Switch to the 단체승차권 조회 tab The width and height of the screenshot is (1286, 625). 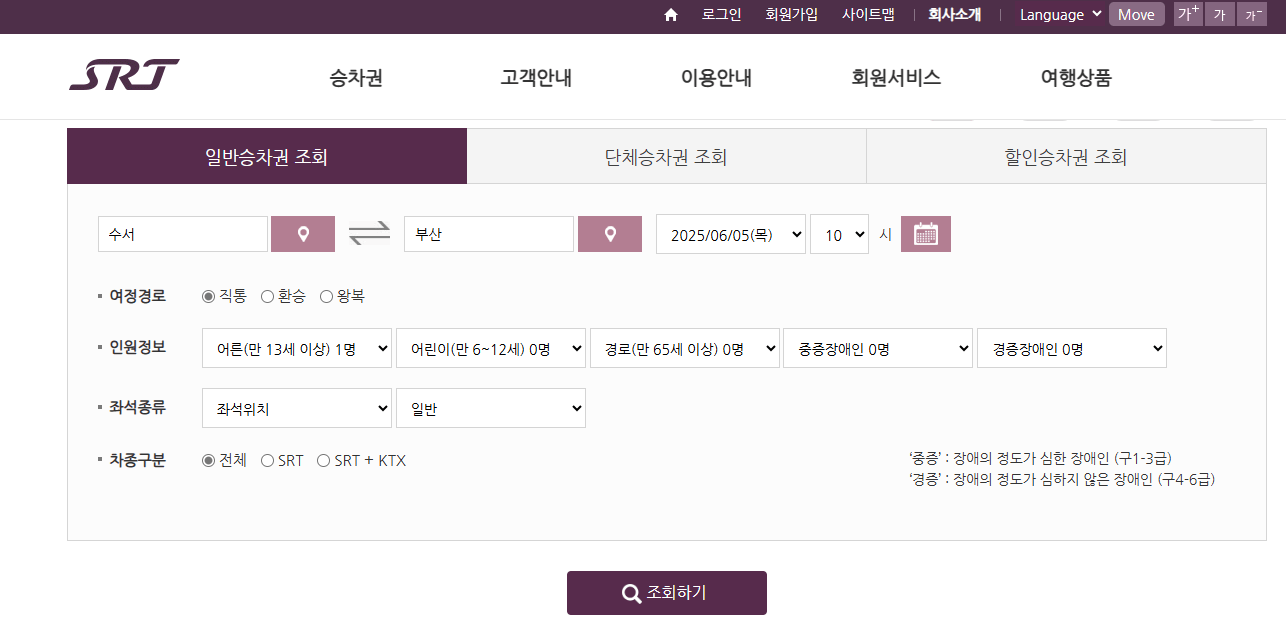point(666,156)
